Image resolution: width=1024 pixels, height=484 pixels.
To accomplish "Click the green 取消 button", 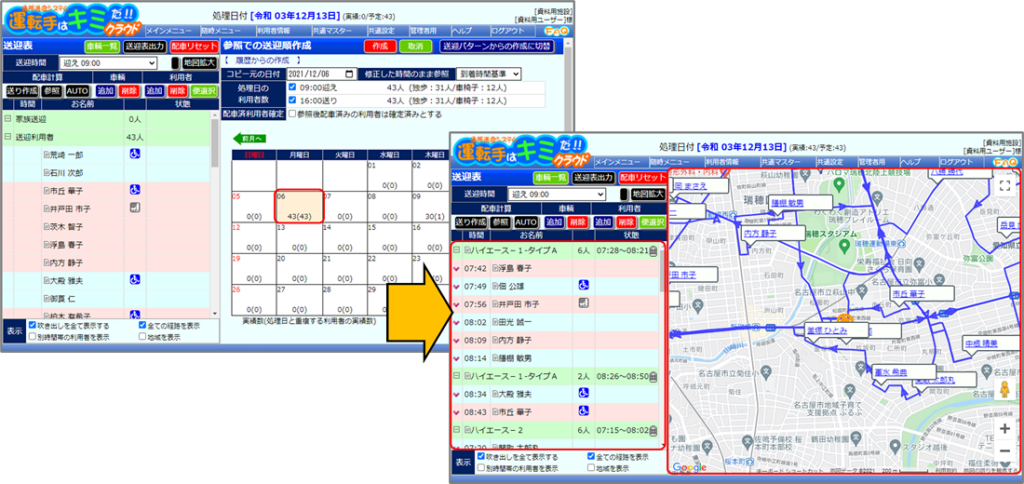I will tap(415, 46).
